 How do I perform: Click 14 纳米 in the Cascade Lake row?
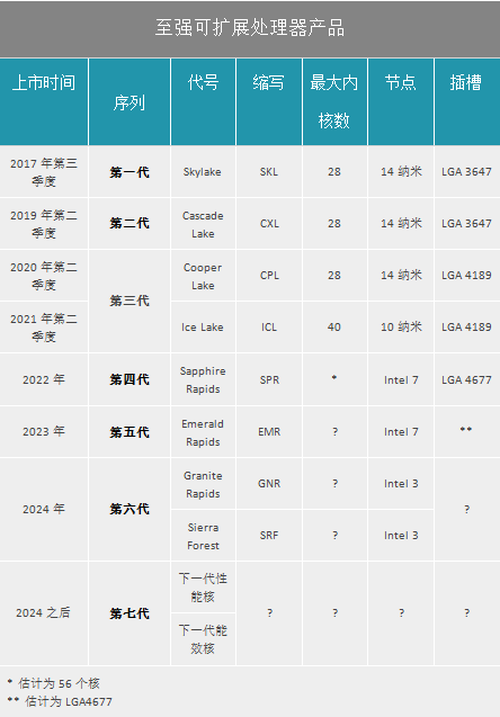coord(401,224)
